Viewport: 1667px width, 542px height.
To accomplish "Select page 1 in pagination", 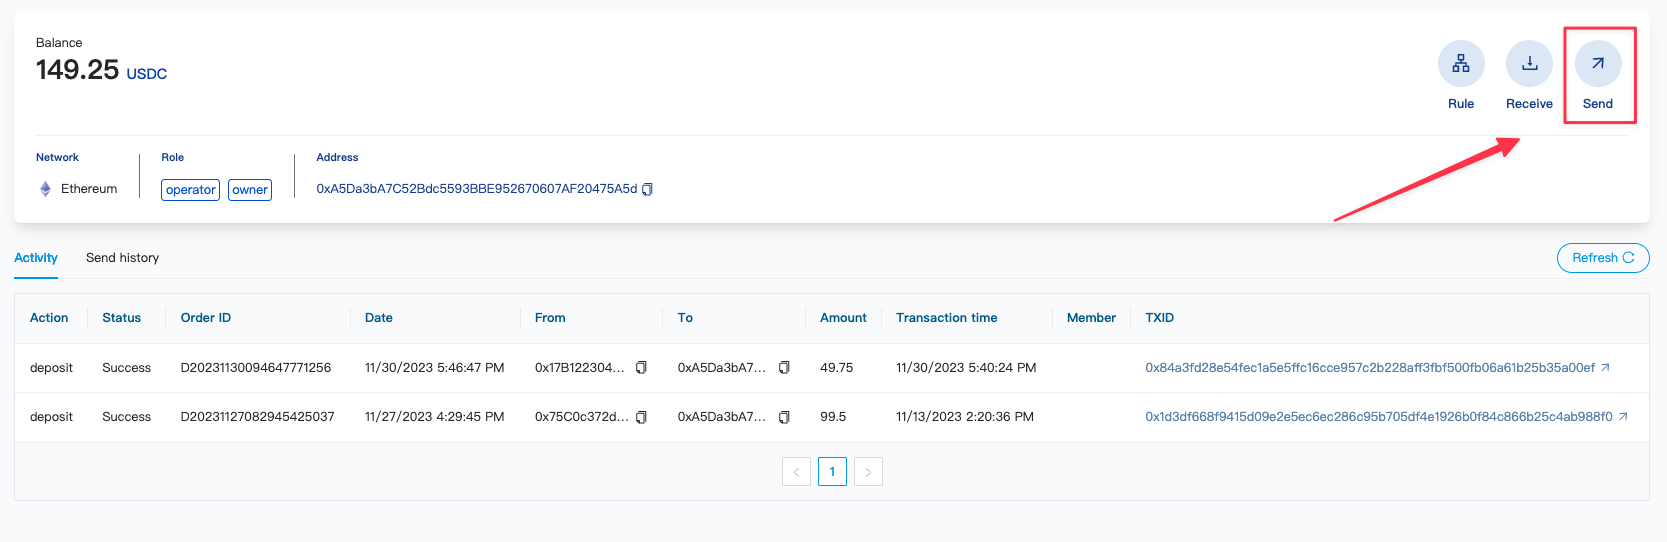I will (x=832, y=472).
